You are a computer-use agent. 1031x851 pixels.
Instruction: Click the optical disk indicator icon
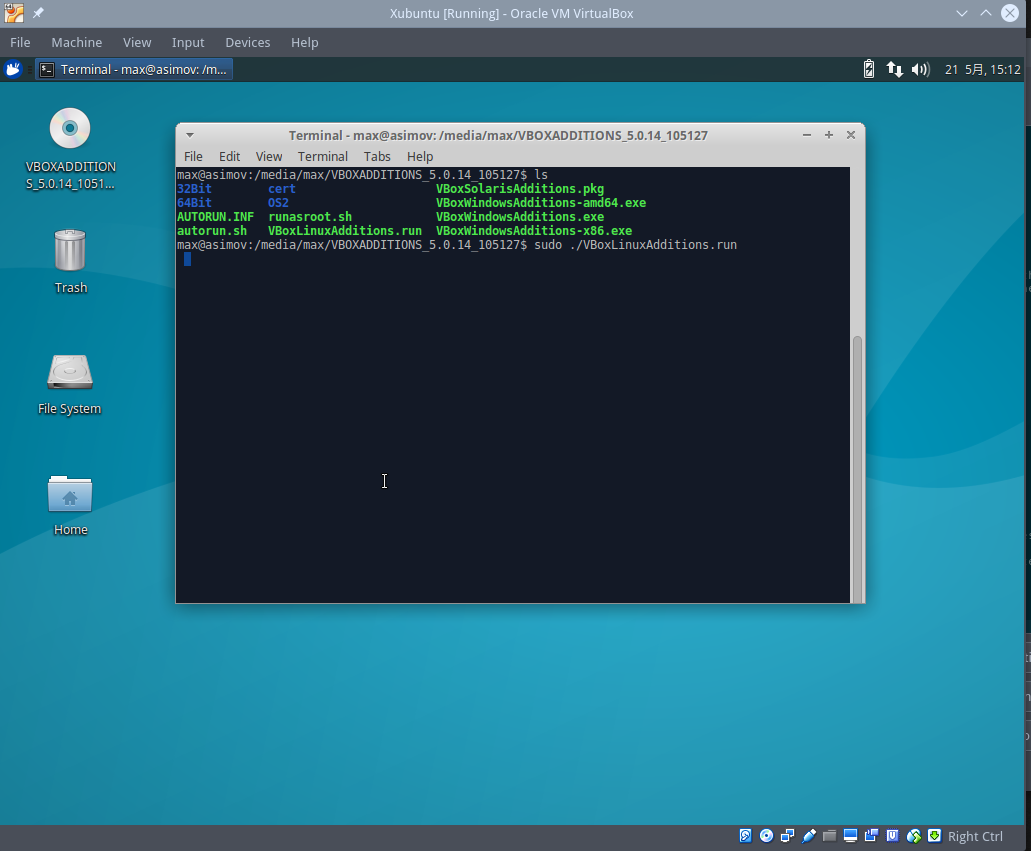pos(766,836)
